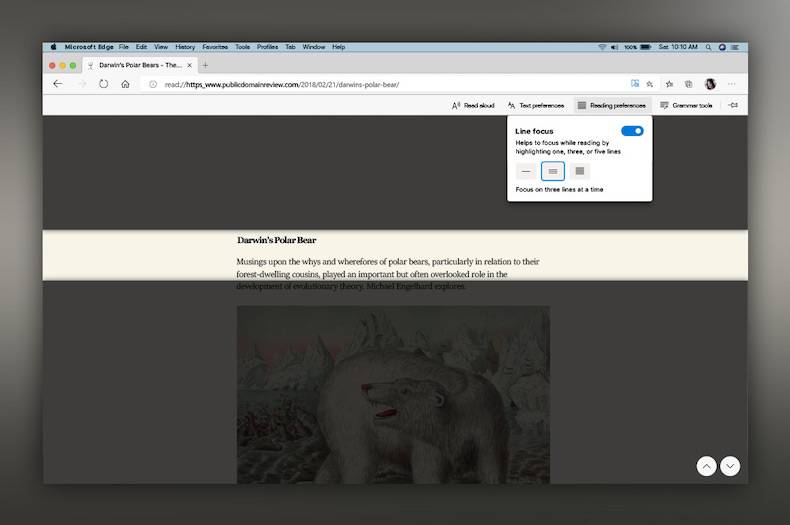The width and height of the screenshot is (790, 525).
Task: Click the user profile avatar
Action: (710, 84)
